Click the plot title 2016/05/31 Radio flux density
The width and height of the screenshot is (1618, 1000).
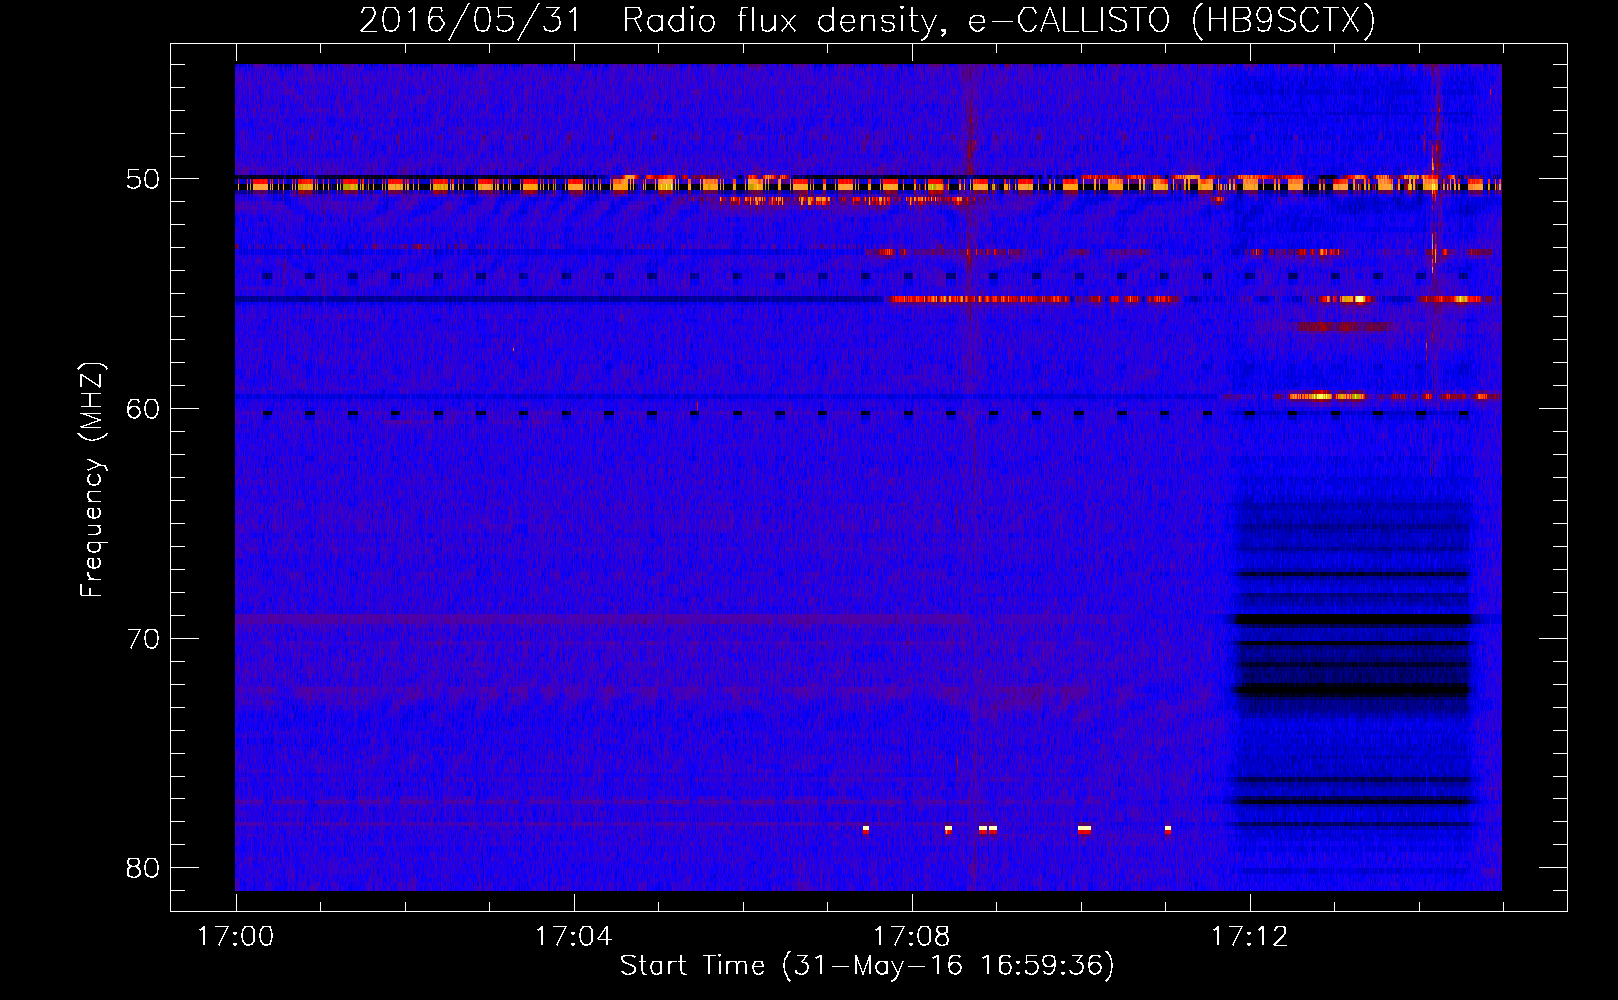pos(867,20)
